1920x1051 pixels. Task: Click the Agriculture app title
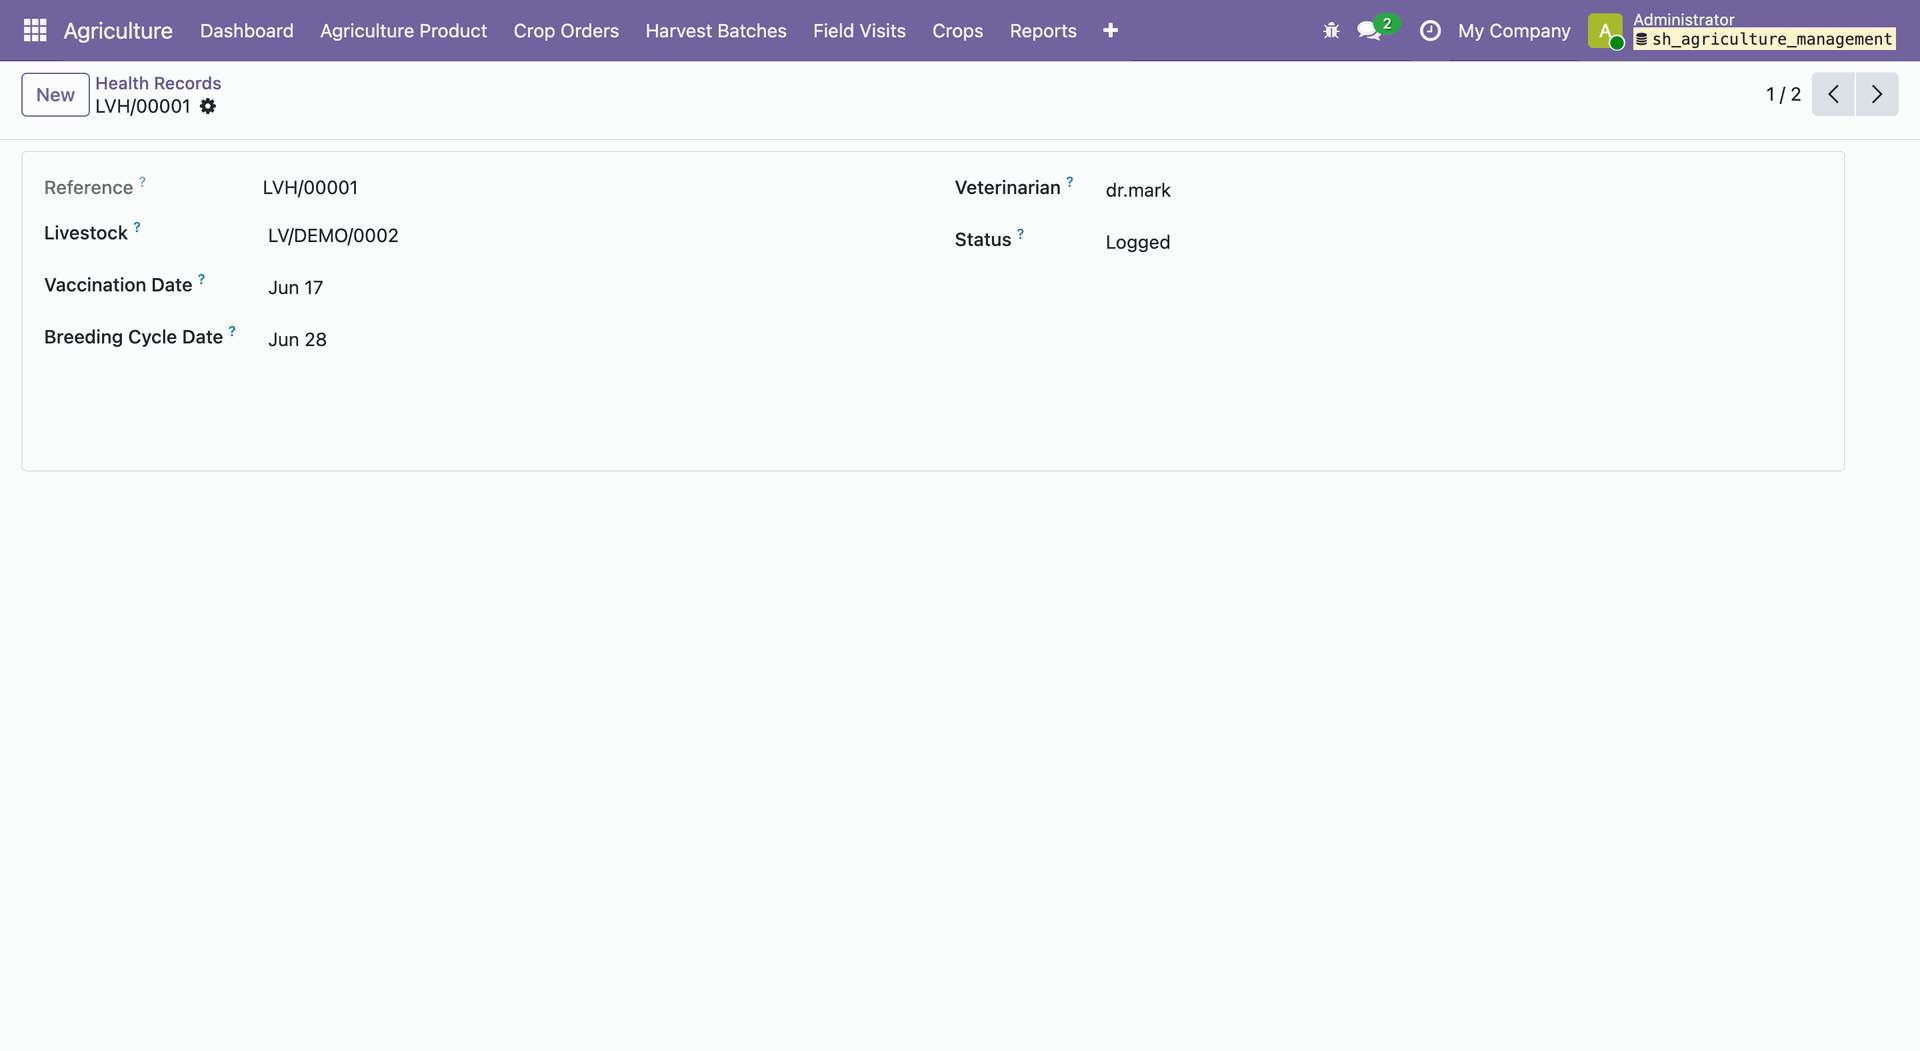[x=118, y=31]
